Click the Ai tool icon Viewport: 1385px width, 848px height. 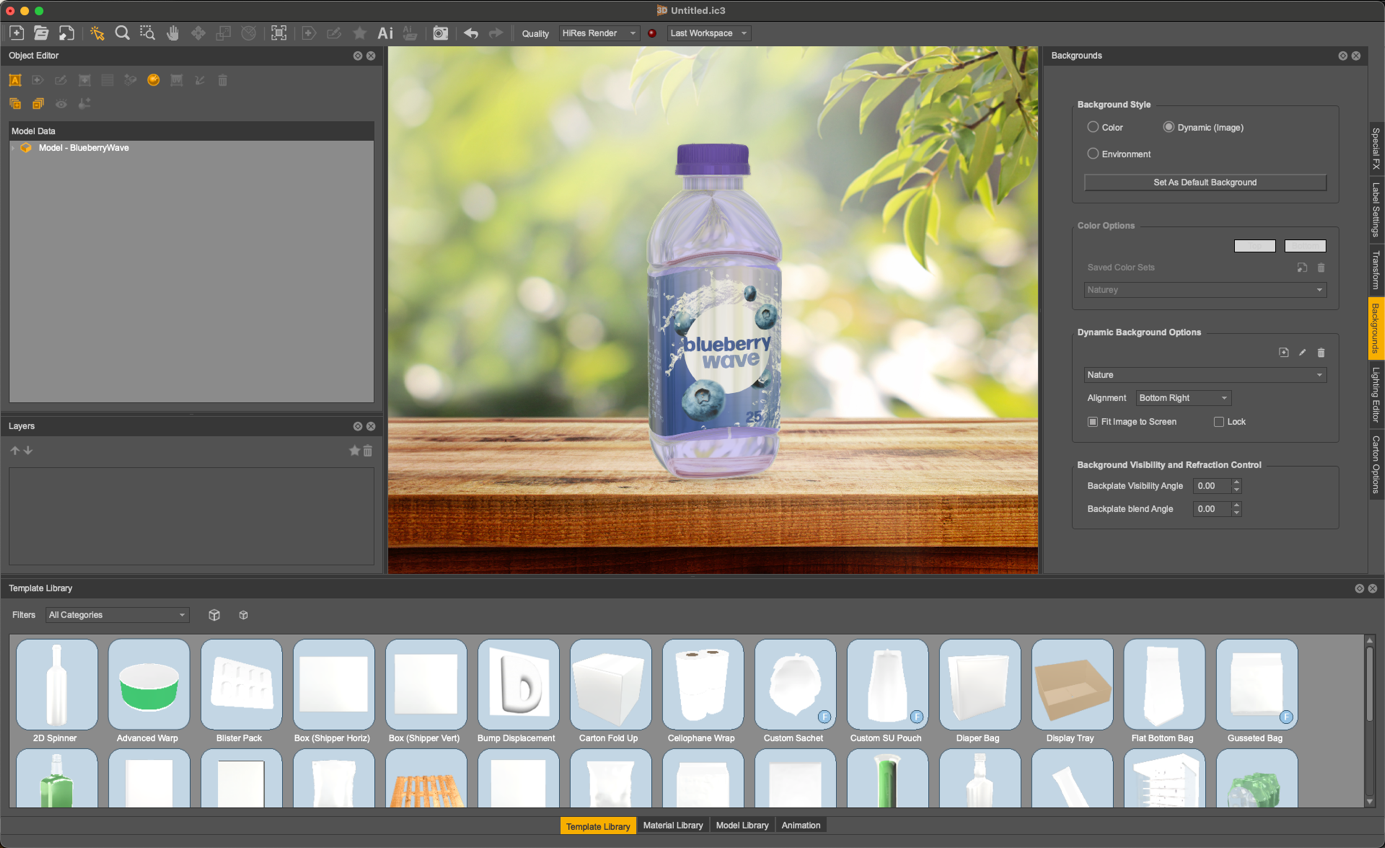(x=385, y=33)
